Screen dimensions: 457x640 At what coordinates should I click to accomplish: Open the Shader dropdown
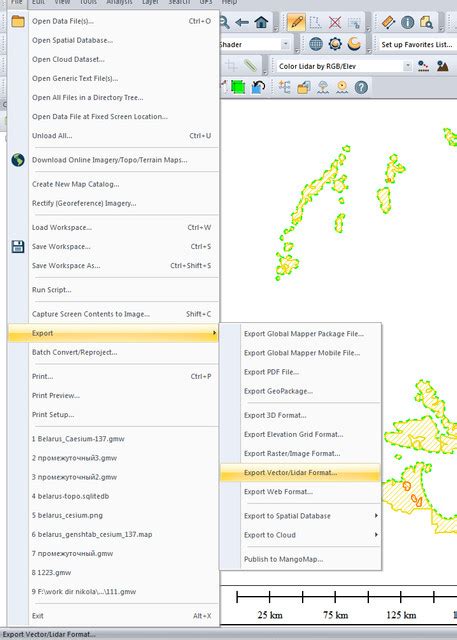pyautogui.click(x=286, y=44)
